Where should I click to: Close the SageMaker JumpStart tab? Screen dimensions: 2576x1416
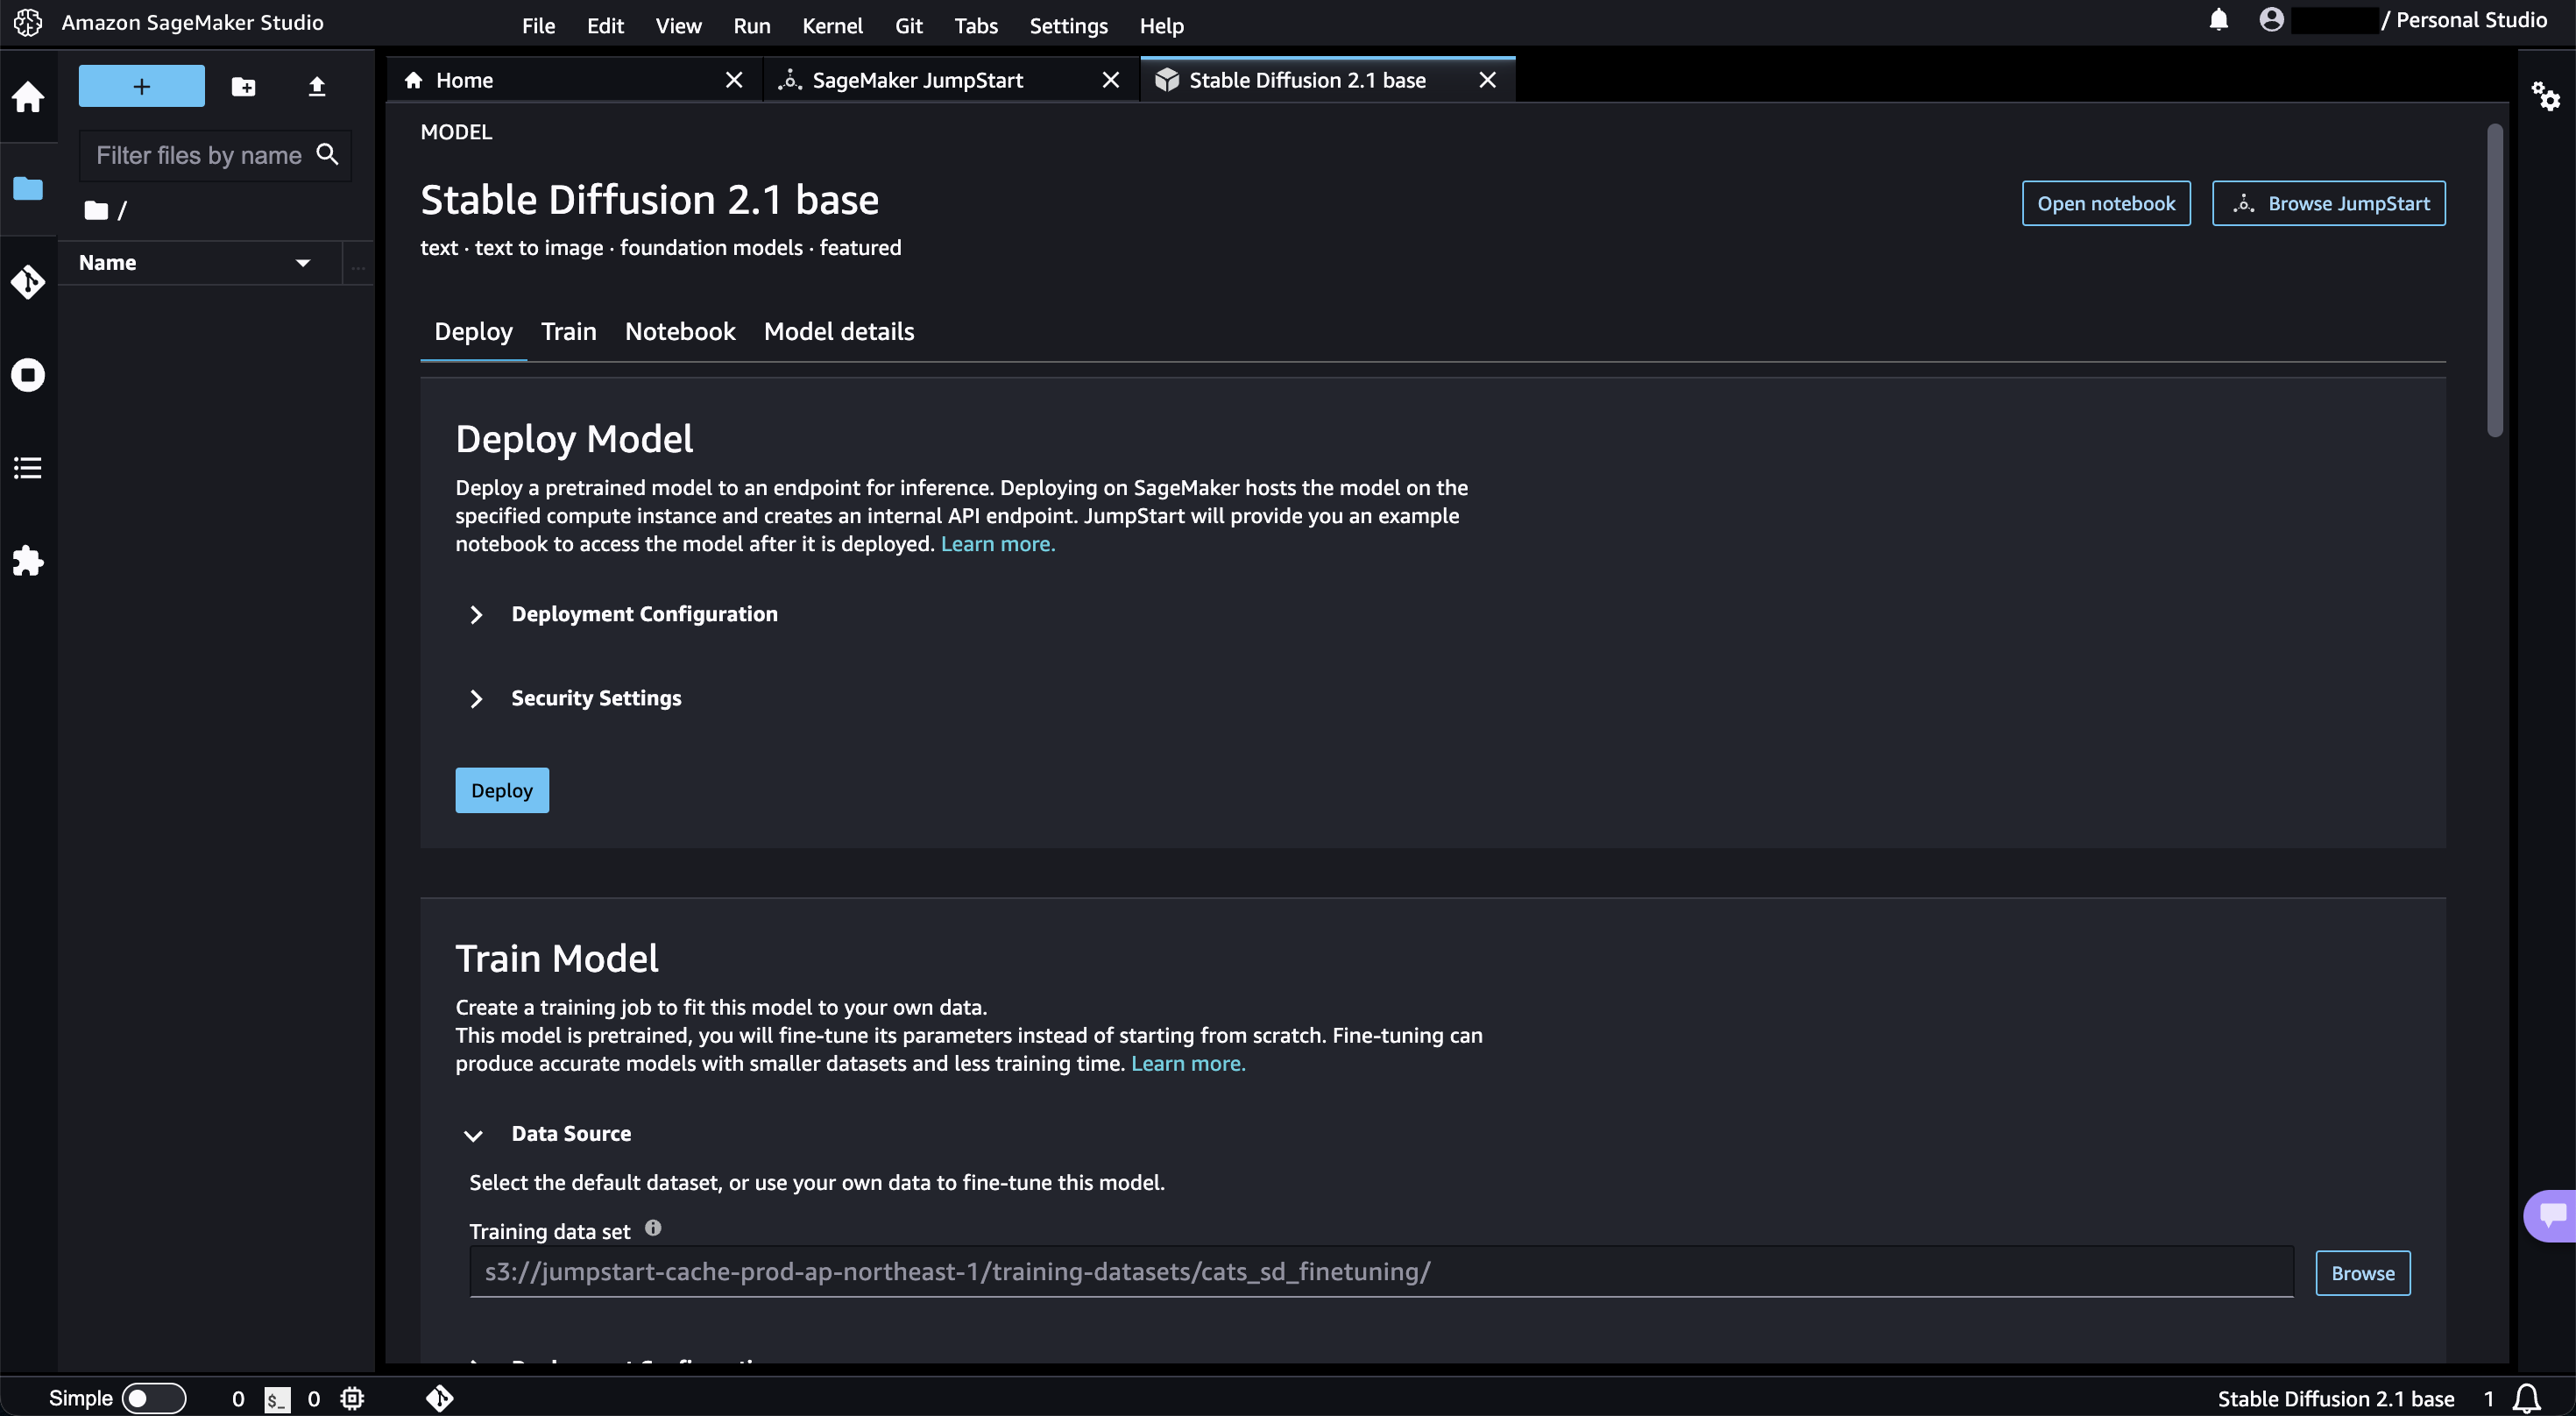1111,80
